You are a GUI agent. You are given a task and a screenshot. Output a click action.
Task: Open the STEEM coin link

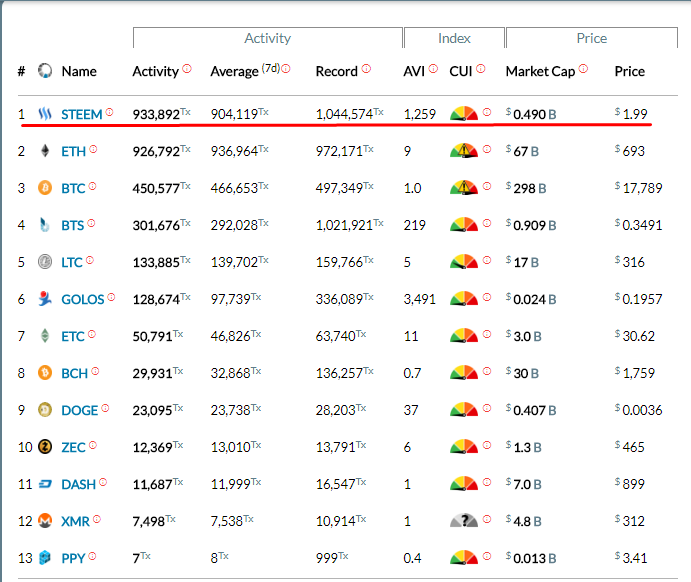(x=82, y=115)
